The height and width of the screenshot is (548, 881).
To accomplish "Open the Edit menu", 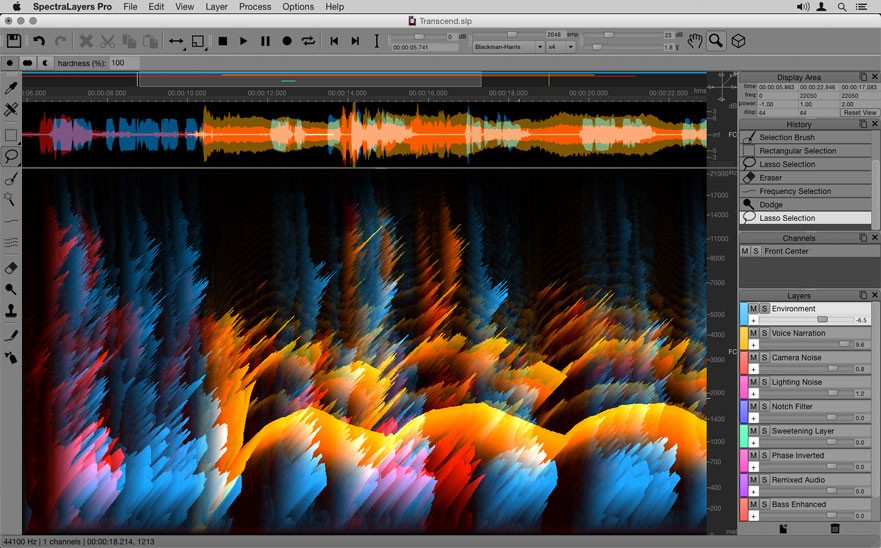I will 156,7.
